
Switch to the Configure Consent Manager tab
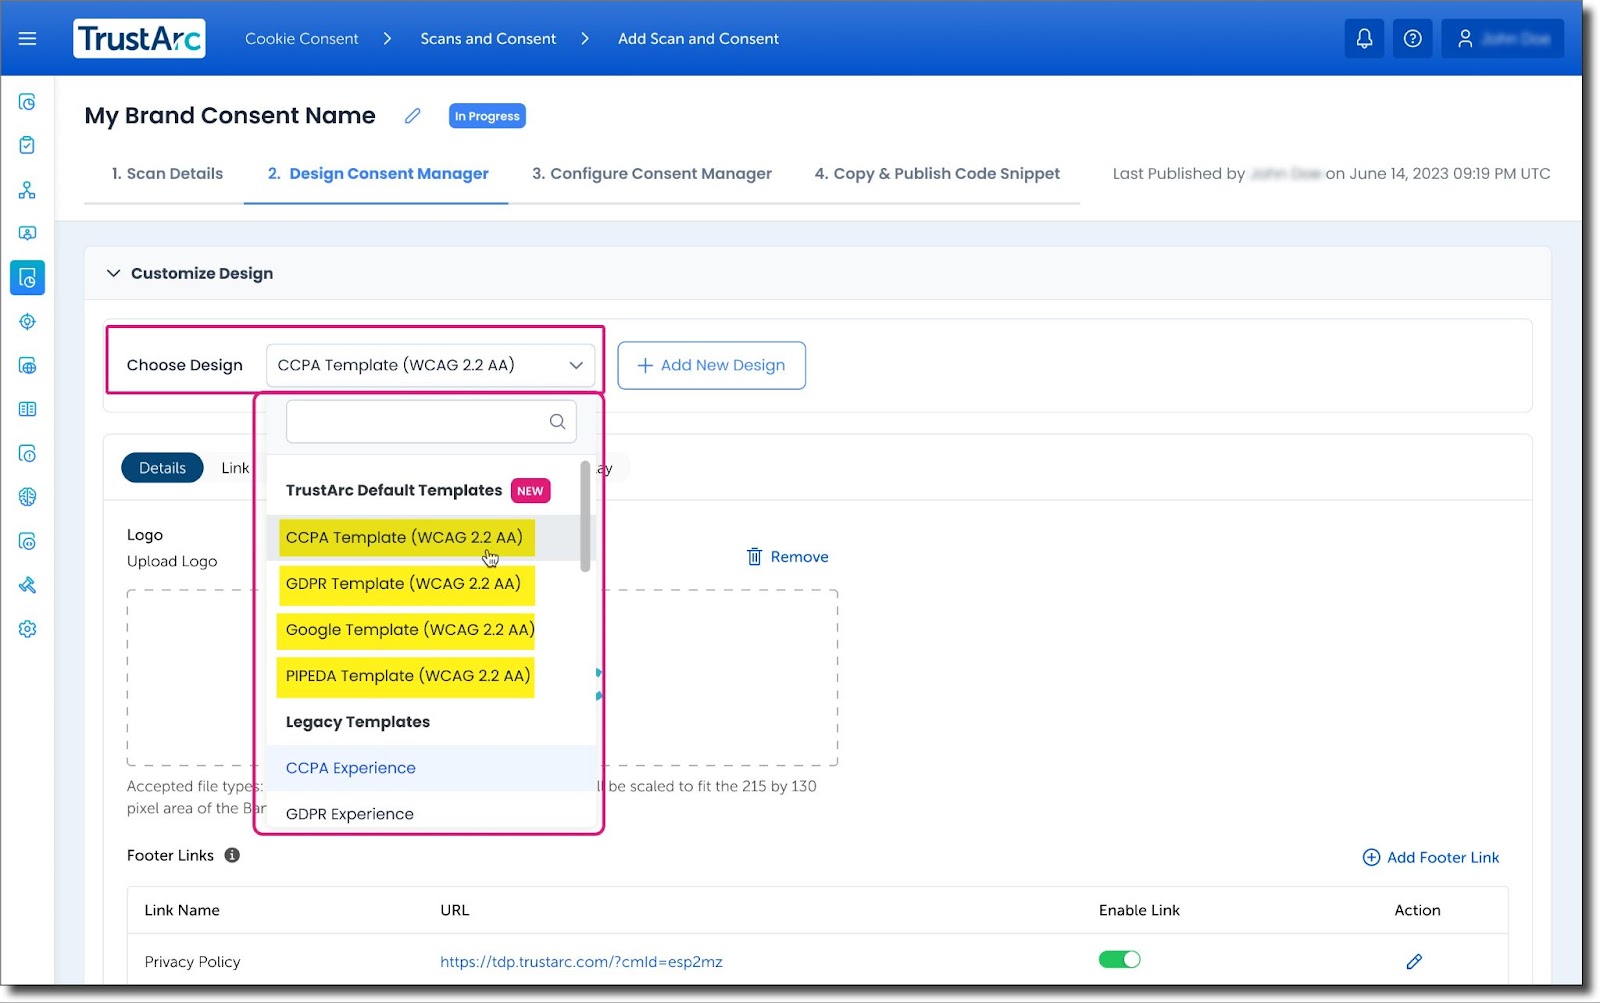pos(651,173)
